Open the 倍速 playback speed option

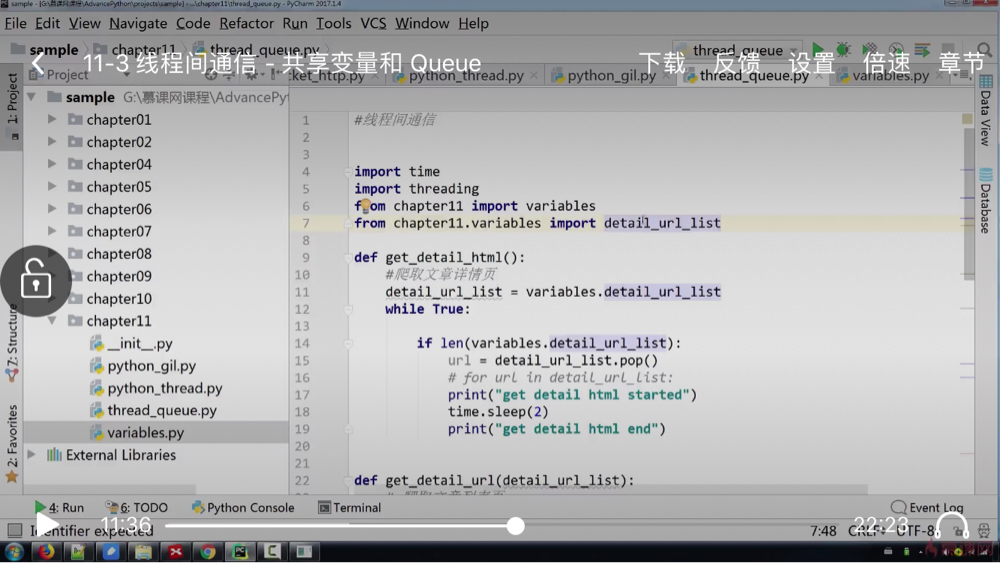886,63
